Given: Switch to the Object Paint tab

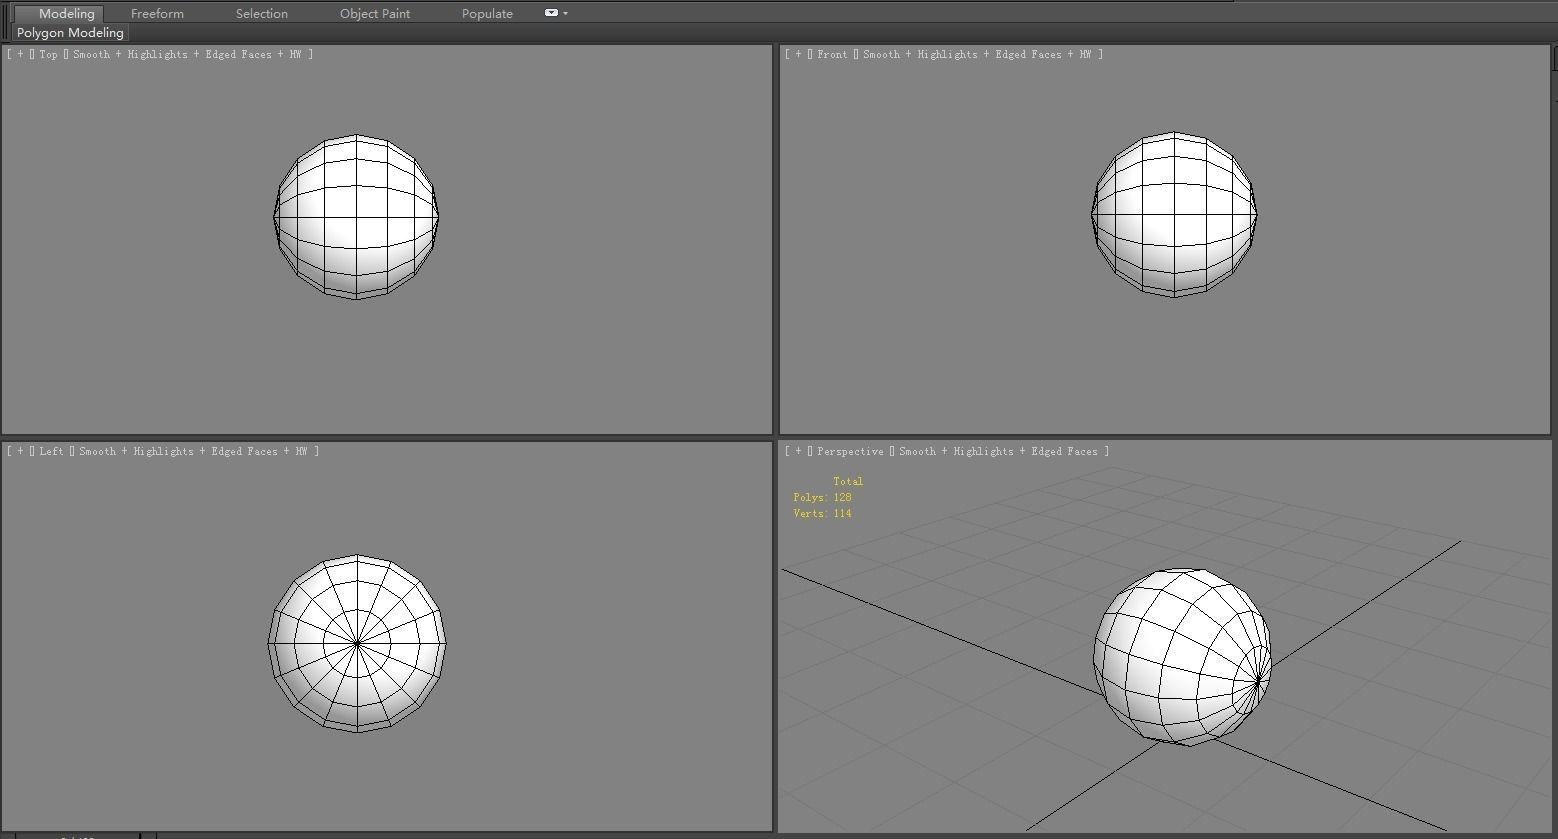Looking at the screenshot, I should pyautogui.click(x=375, y=13).
